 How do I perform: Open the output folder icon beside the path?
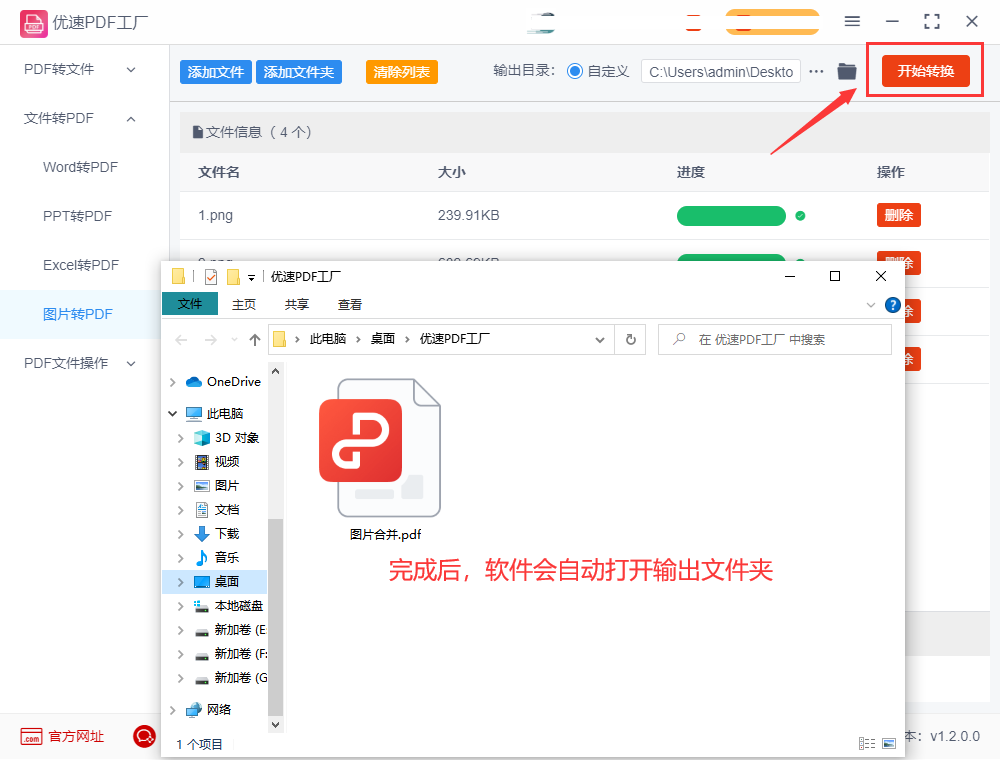click(847, 71)
